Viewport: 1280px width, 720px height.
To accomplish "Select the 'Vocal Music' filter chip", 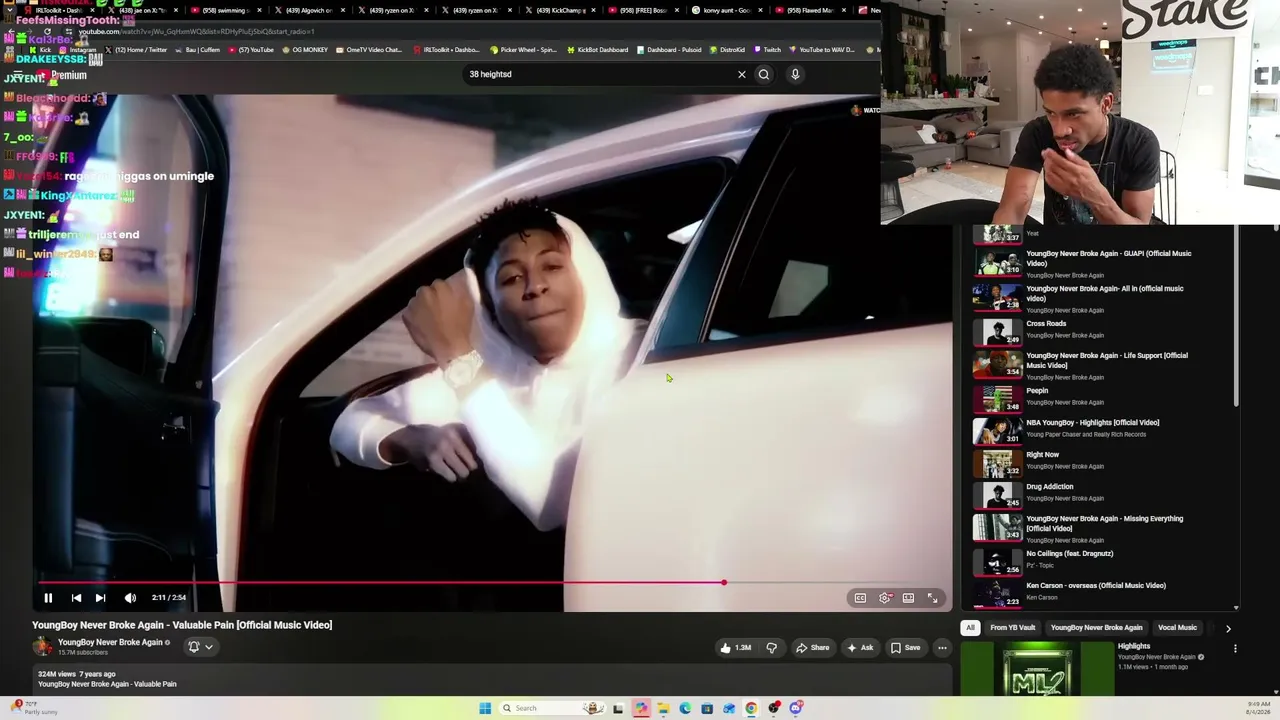I will [1177, 628].
